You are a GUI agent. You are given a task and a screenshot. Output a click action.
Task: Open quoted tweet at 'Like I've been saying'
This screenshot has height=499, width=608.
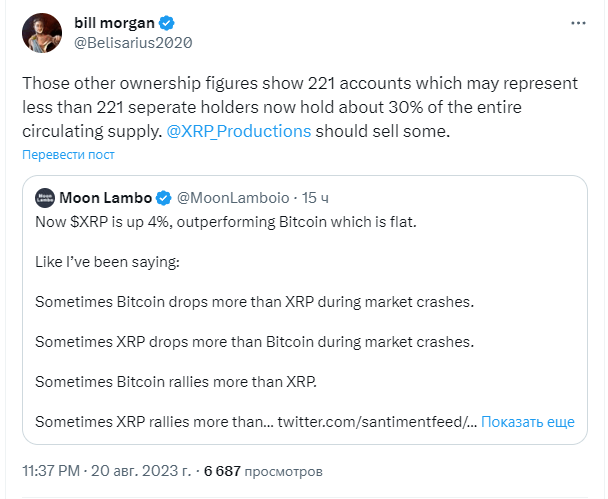point(107,262)
